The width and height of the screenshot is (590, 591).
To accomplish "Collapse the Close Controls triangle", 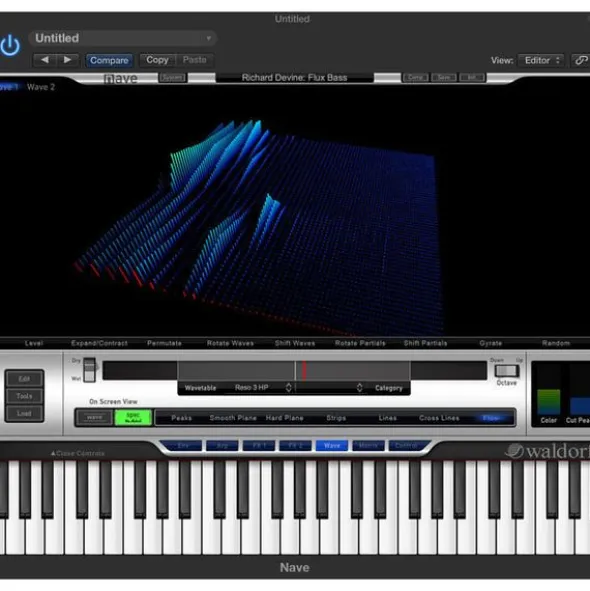I will pyautogui.click(x=53, y=453).
